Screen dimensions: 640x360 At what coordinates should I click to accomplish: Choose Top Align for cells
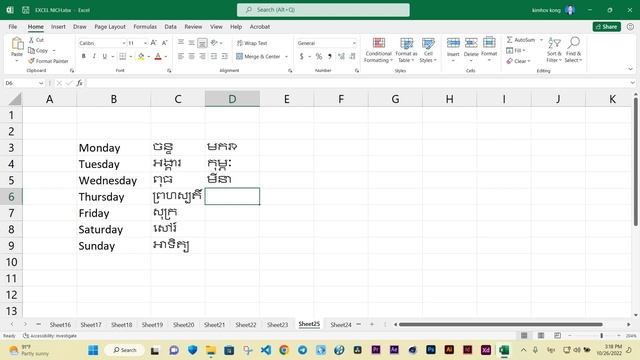coord(181,42)
